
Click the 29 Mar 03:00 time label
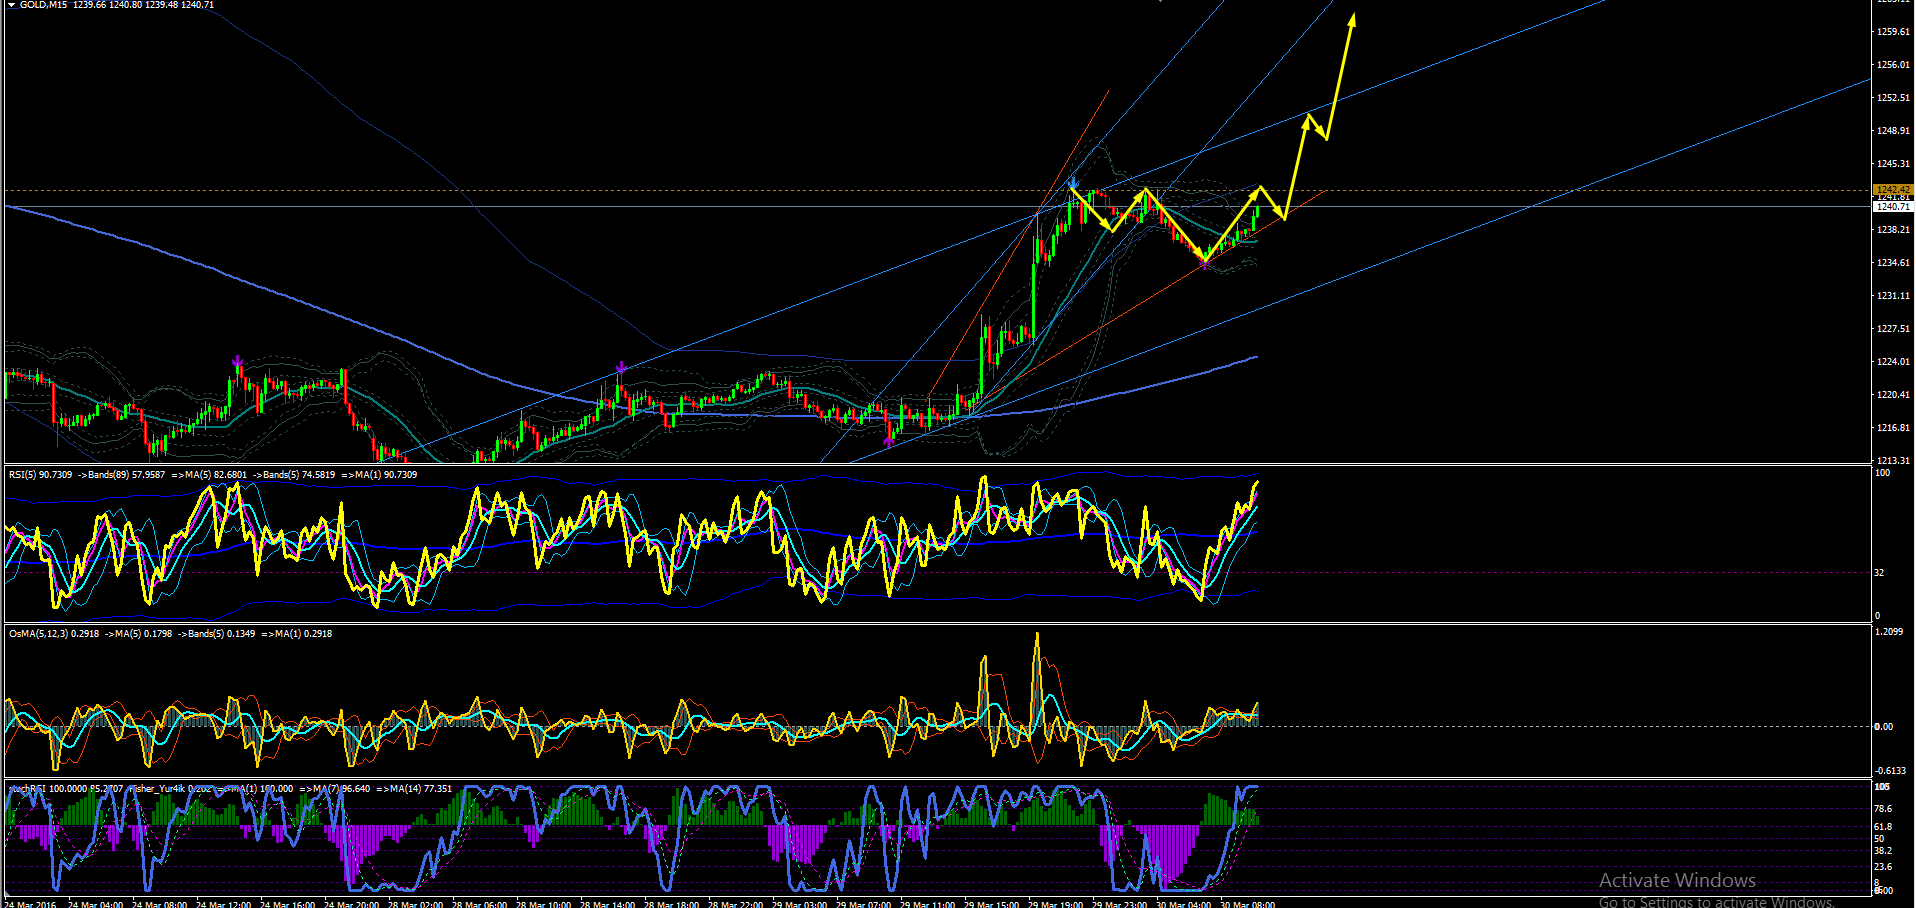(799, 904)
